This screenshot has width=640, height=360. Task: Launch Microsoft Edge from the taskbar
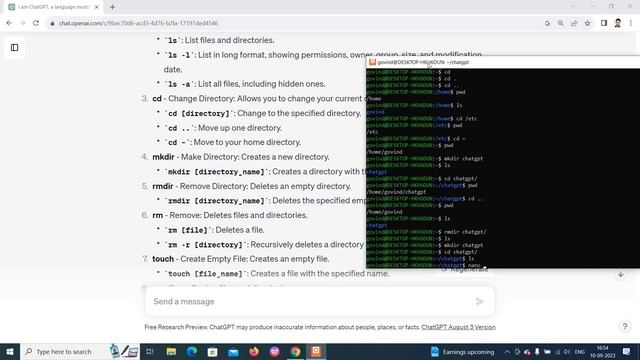[192, 351]
